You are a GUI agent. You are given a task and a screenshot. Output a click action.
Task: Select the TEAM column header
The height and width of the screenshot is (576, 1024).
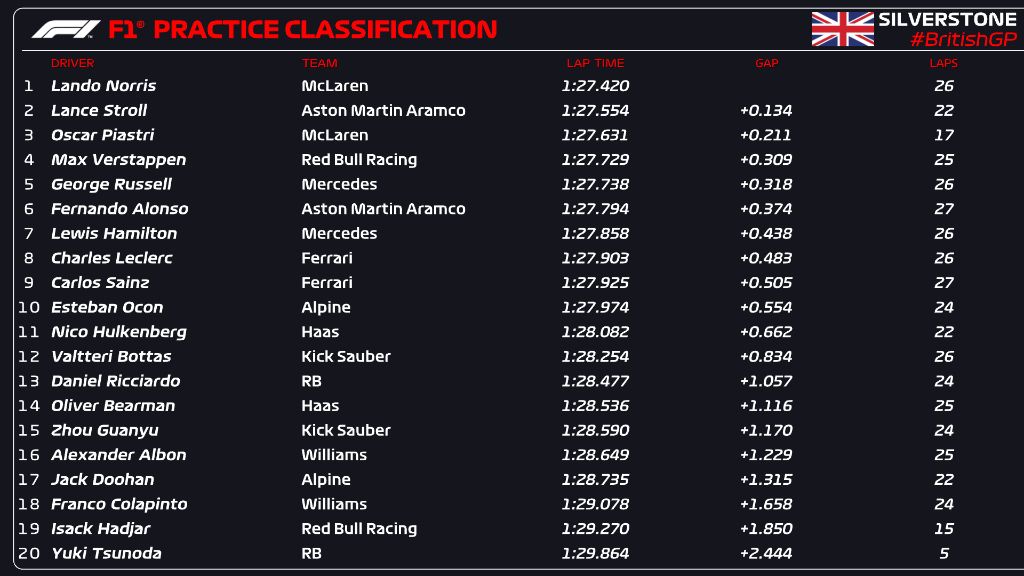[320, 63]
